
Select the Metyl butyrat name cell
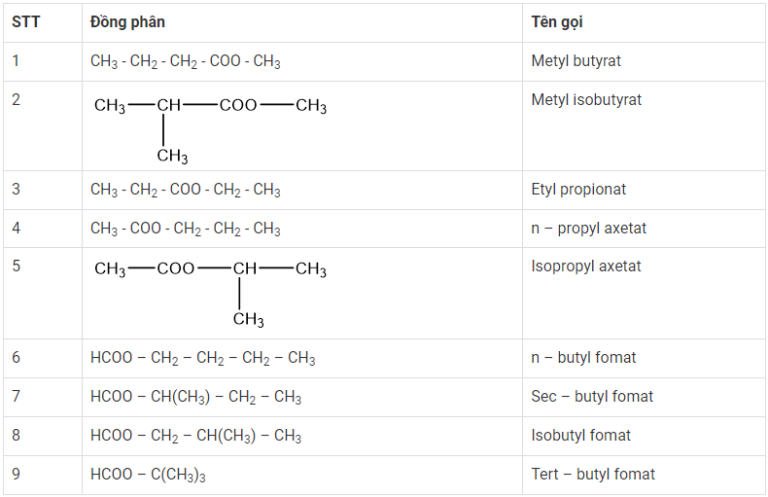[x=576, y=61]
